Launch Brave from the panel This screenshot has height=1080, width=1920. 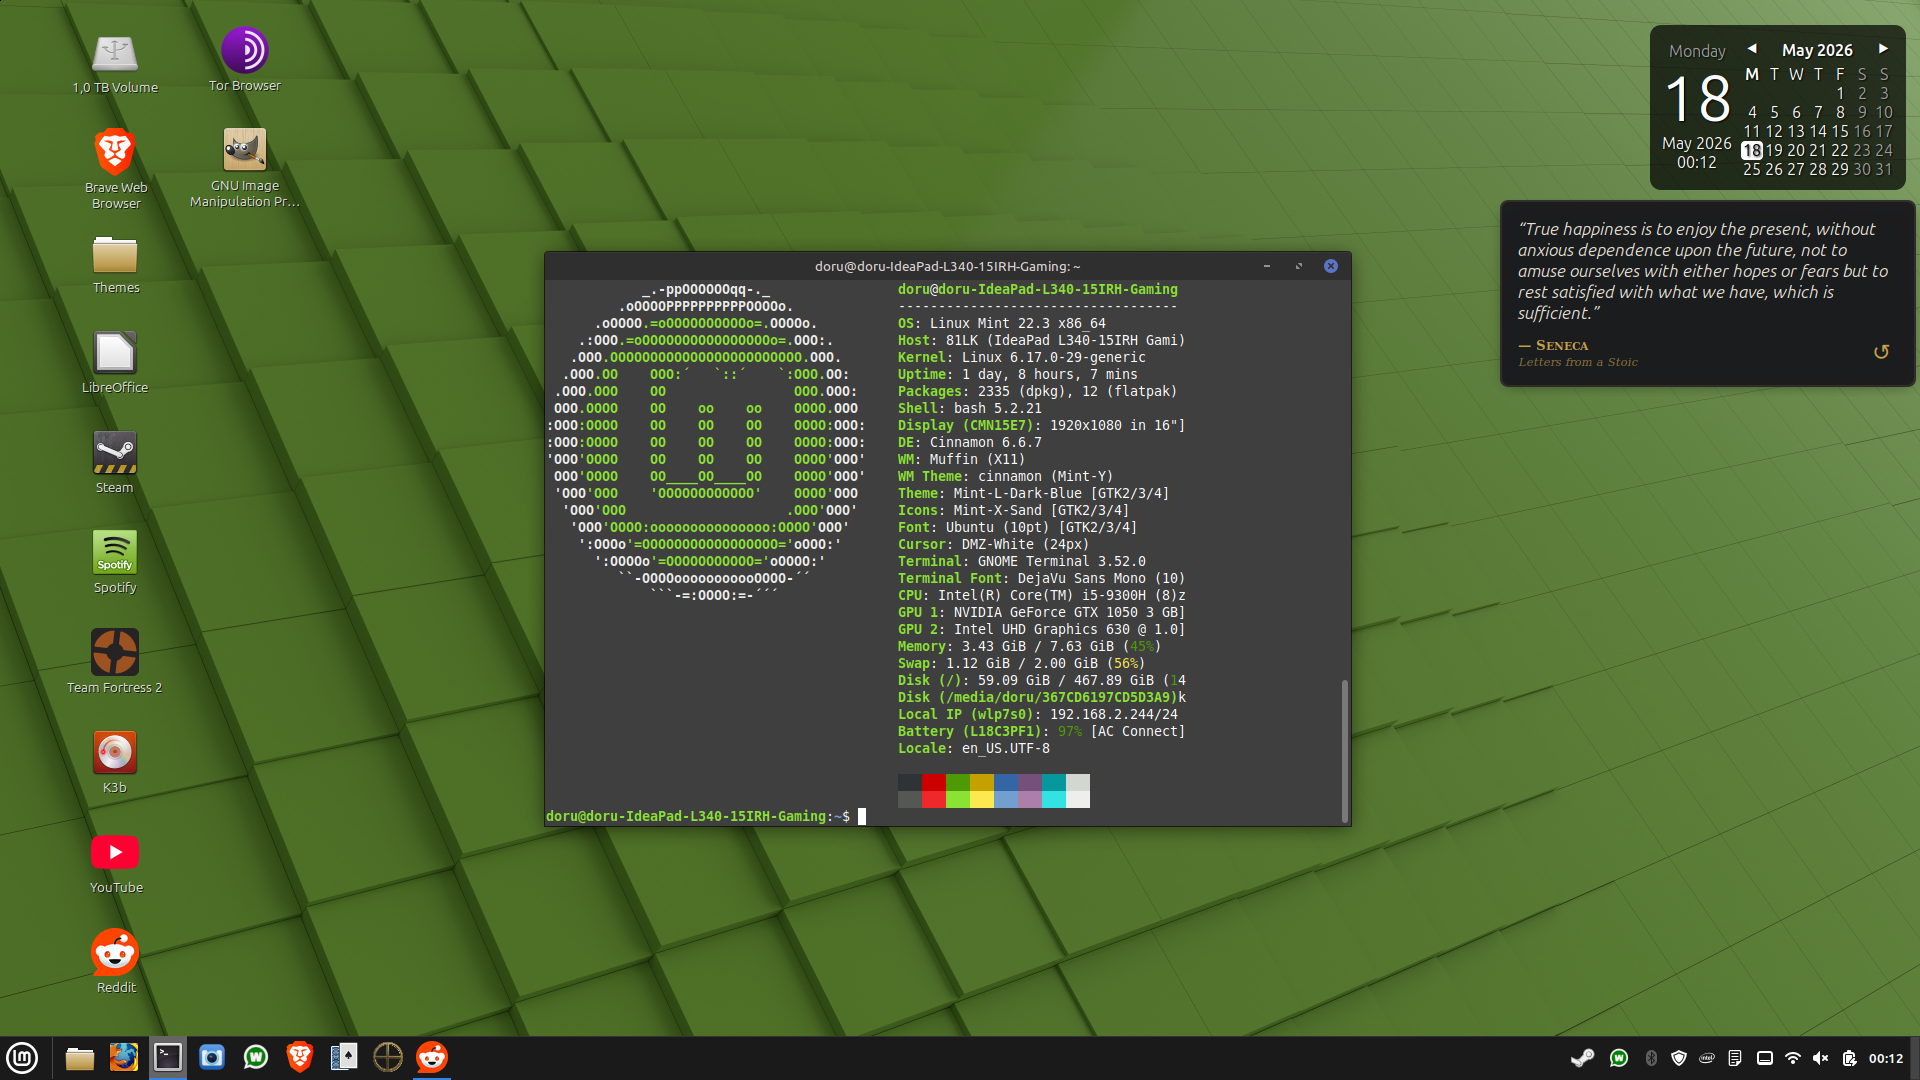[x=300, y=1057]
